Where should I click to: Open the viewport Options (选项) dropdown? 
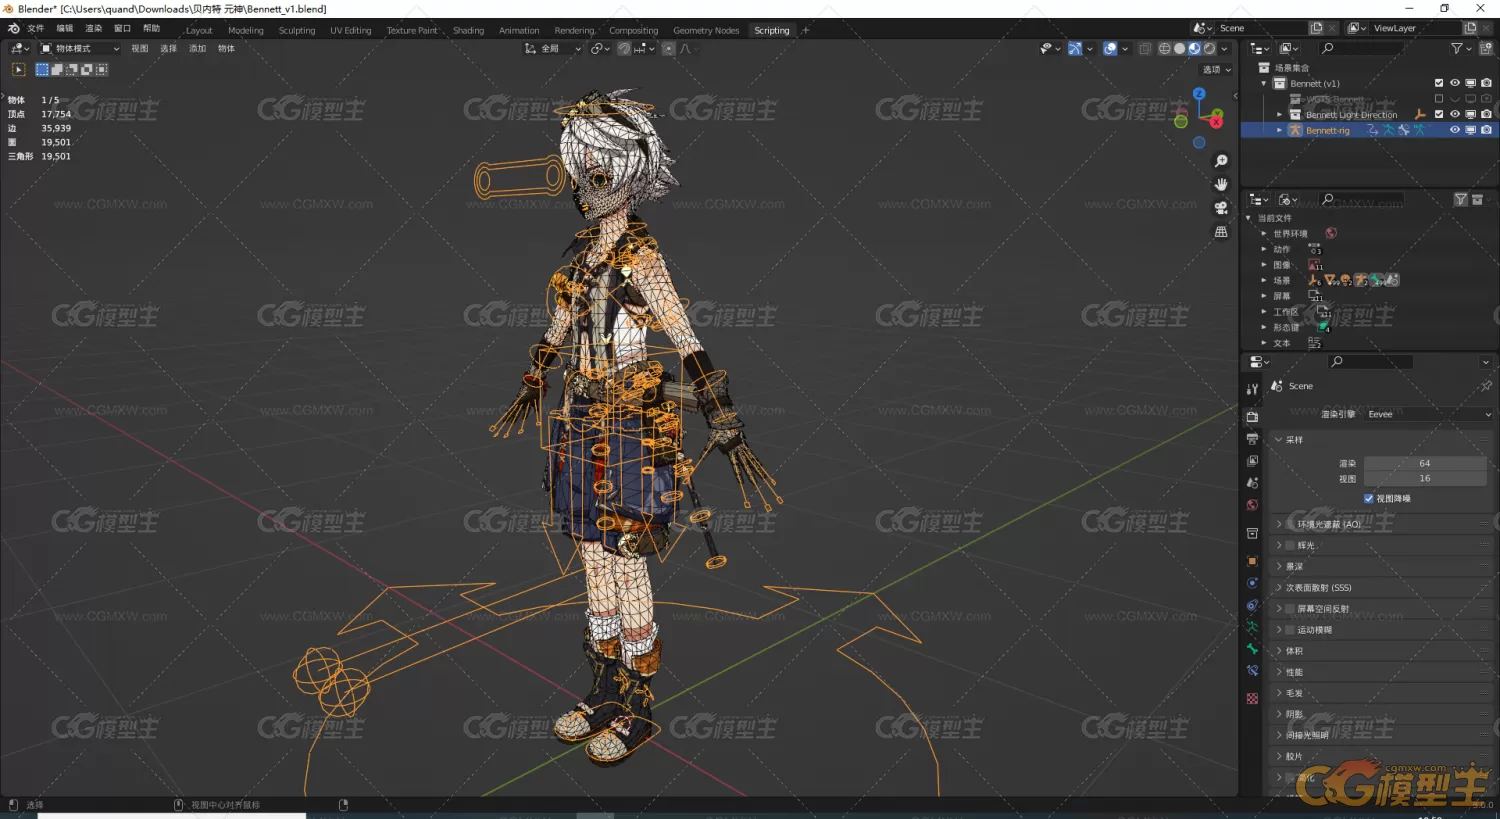(1217, 70)
